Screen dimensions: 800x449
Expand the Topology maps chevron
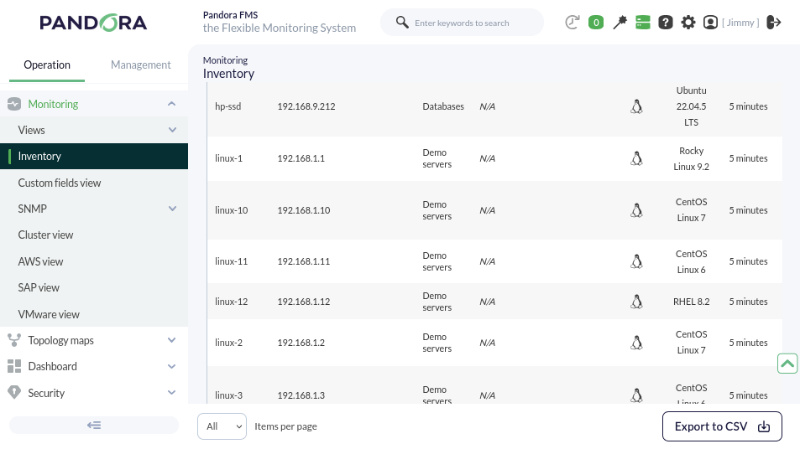pos(172,340)
